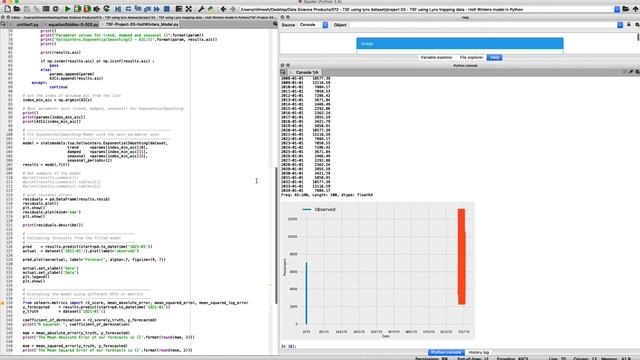The image size is (640, 360).
Task: Click the line 139 warning icon
Action: point(2,303)
